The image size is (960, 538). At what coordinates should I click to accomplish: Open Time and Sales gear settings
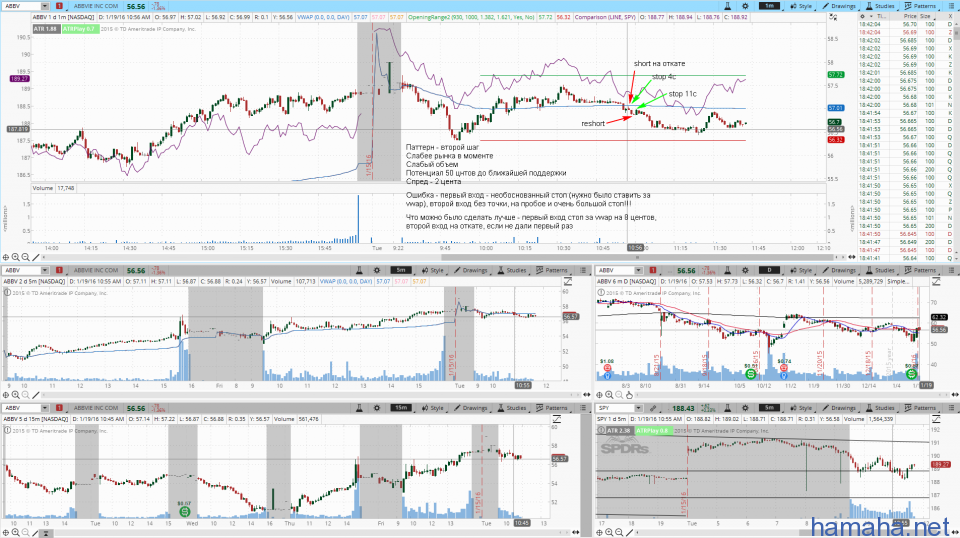coord(863,17)
